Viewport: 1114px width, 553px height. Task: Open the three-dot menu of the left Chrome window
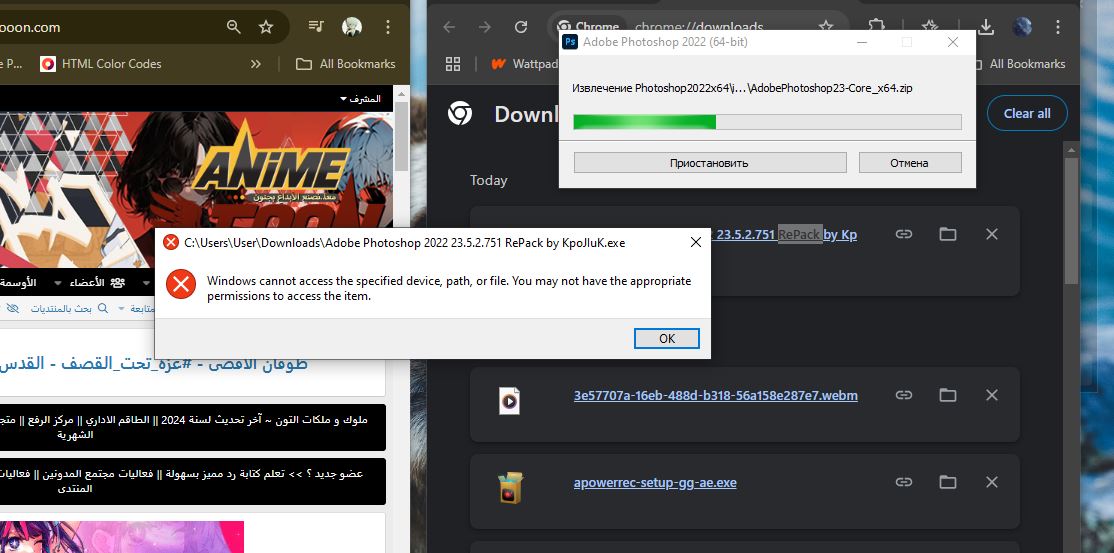click(x=388, y=27)
